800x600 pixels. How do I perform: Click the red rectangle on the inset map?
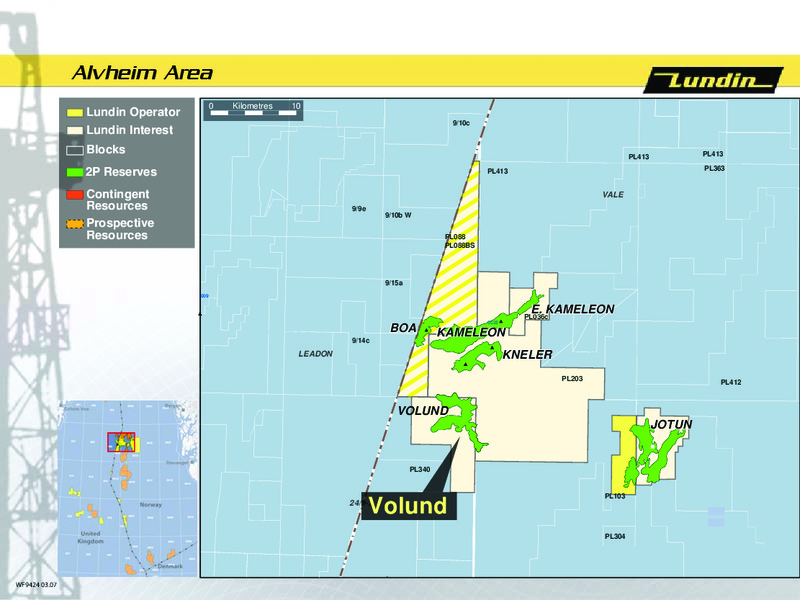[121, 442]
